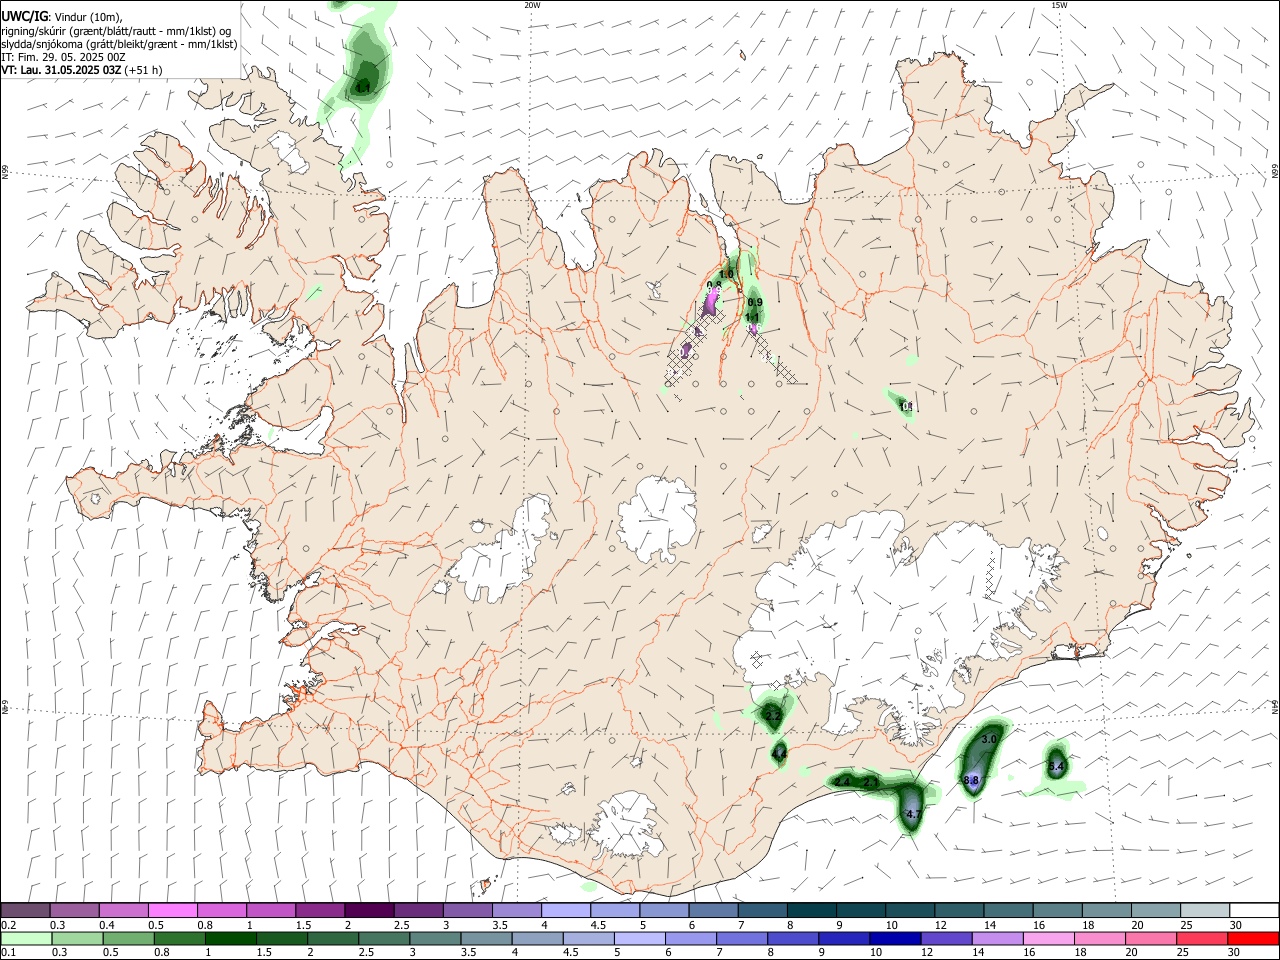This screenshot has width=1280, height=960.
Task: Pick the bottom-row legend swatch labeled 4
Action: 536,939
